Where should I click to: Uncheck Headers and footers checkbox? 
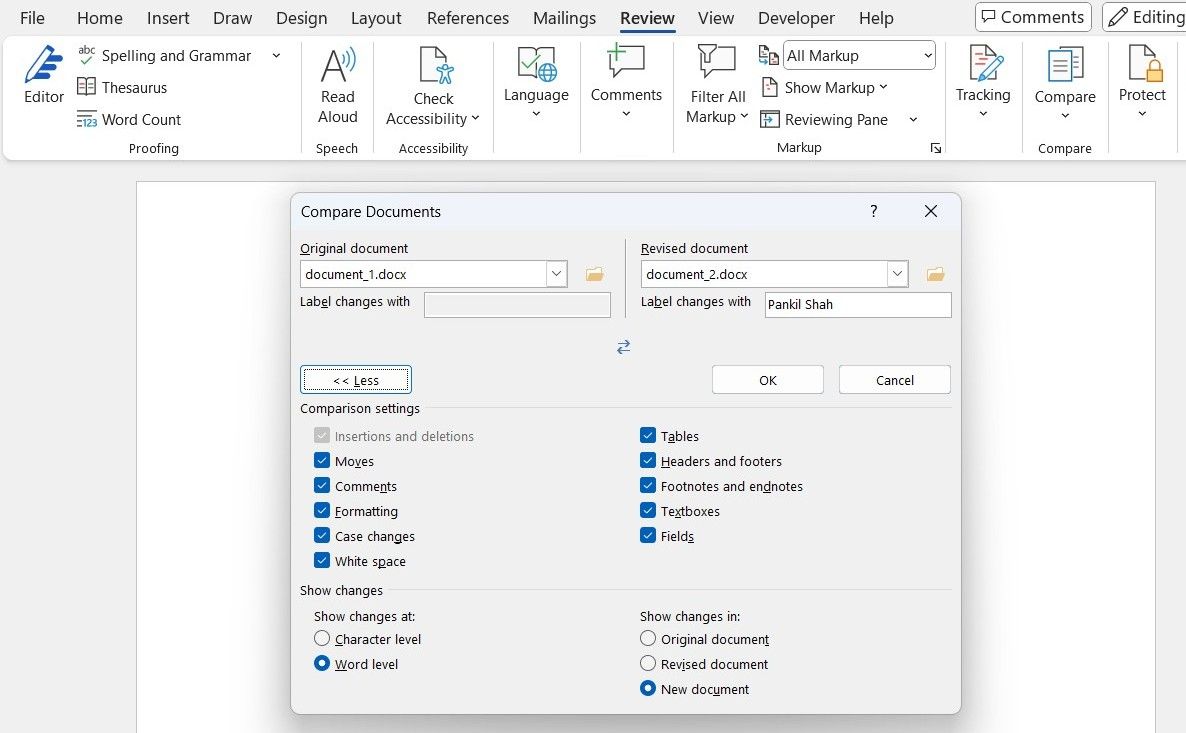click(x=647, y=460)
